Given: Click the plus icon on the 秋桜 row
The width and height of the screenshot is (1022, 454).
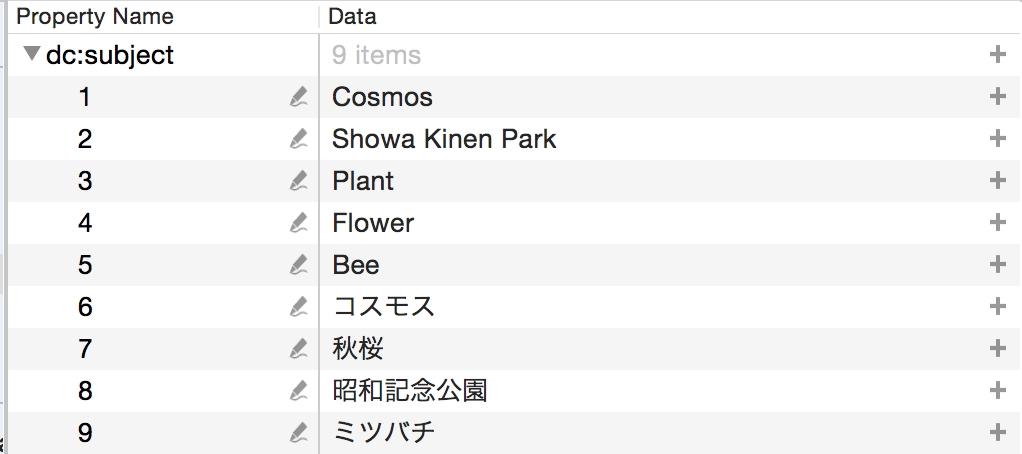Looking at the screenshot, I should 996,349.
